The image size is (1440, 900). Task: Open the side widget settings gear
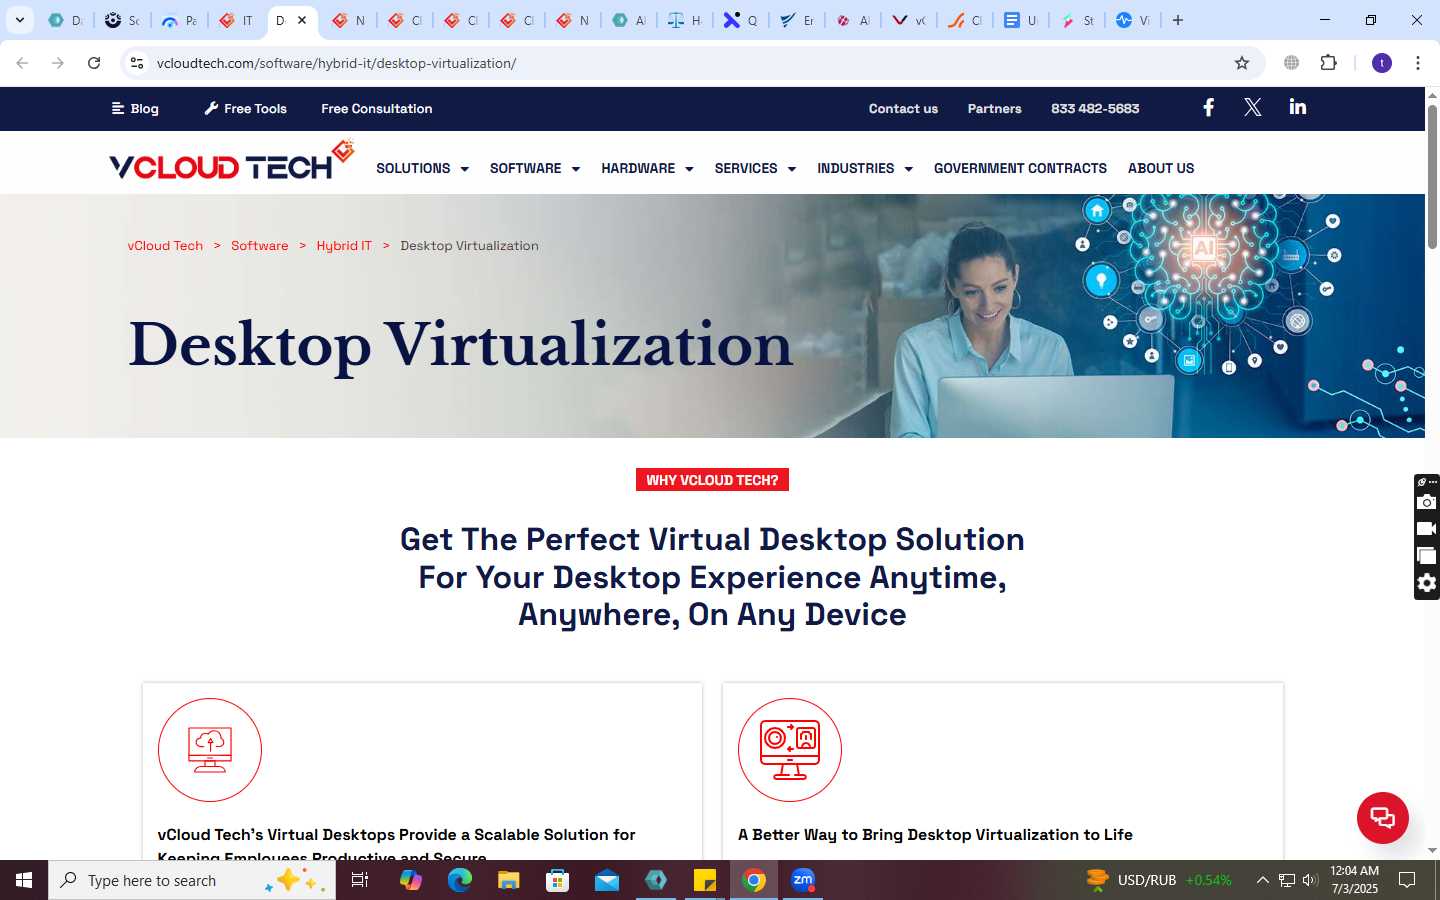(x=1427, y=583)
